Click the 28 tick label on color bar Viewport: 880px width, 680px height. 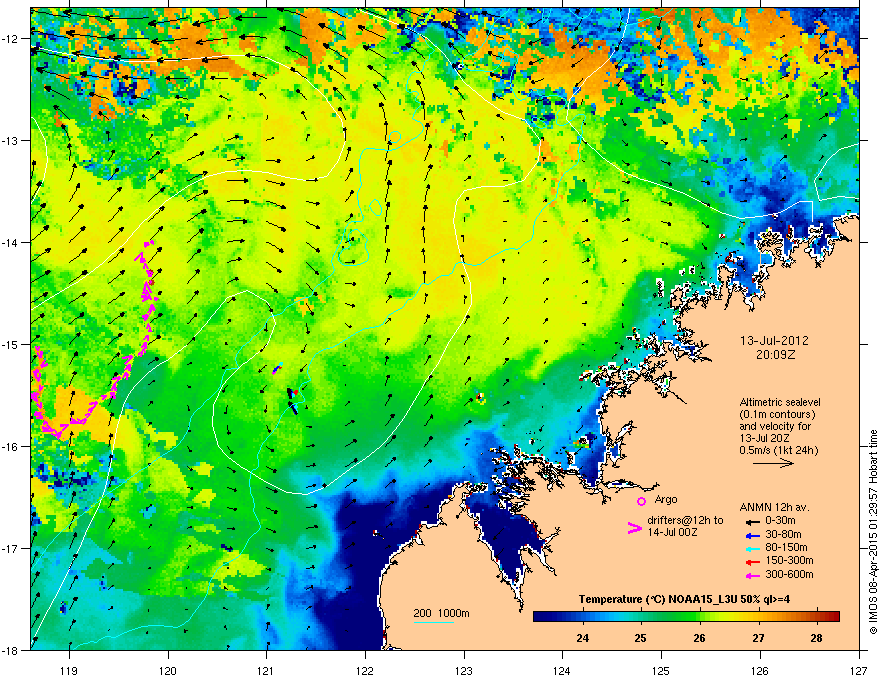pyautogui.click(x=817, y=638)
